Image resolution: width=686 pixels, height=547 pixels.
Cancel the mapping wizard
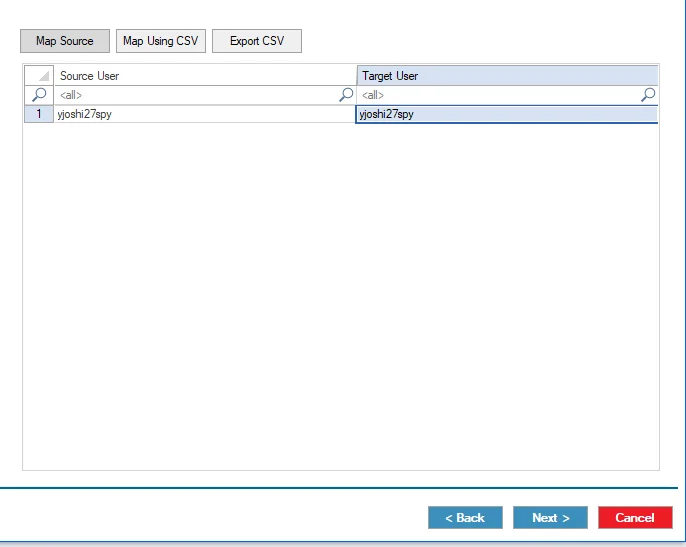635,518
